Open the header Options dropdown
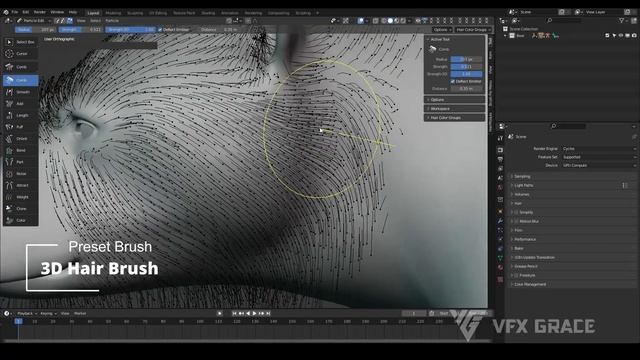This screenshot has height=360, width=640. click(x=442, y=30)
